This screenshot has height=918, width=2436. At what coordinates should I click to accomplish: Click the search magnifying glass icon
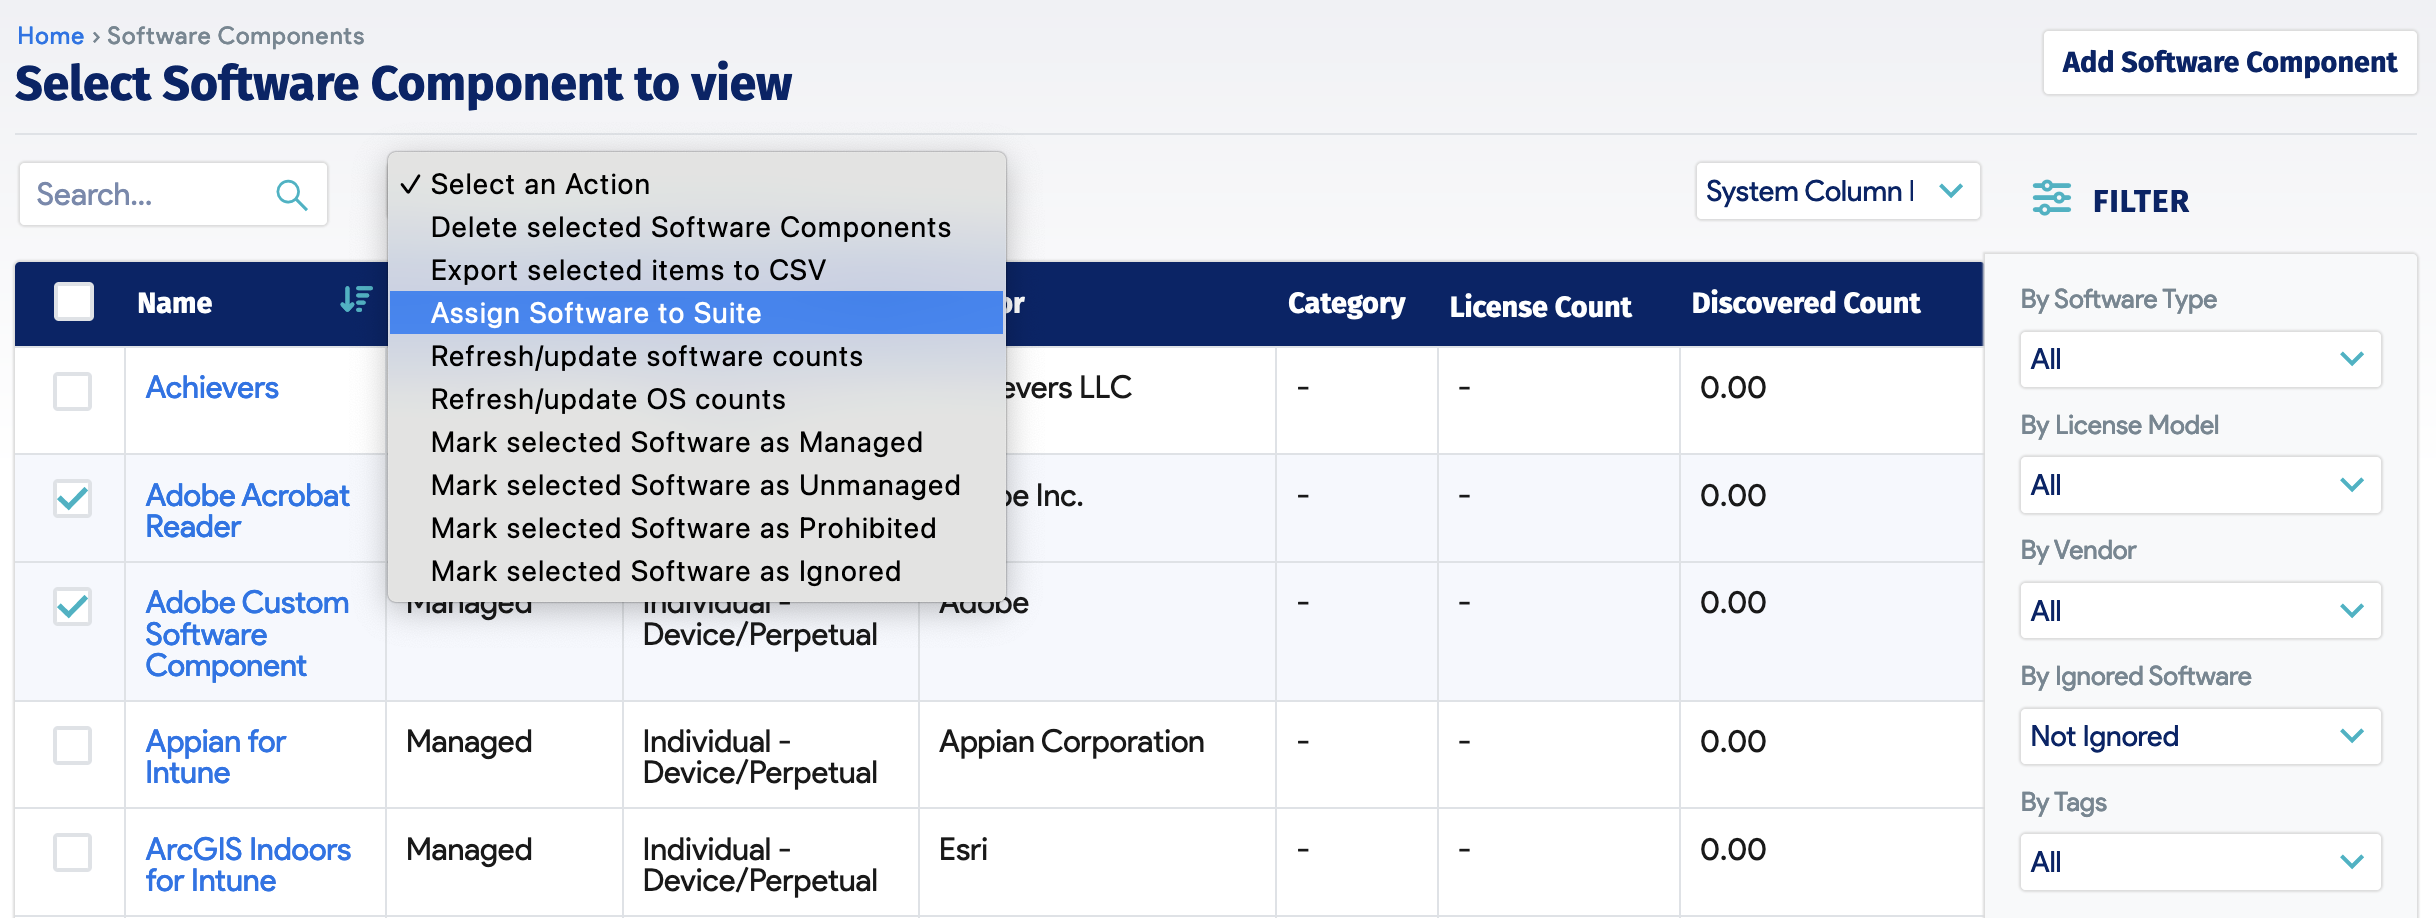[x=291, y=194]
